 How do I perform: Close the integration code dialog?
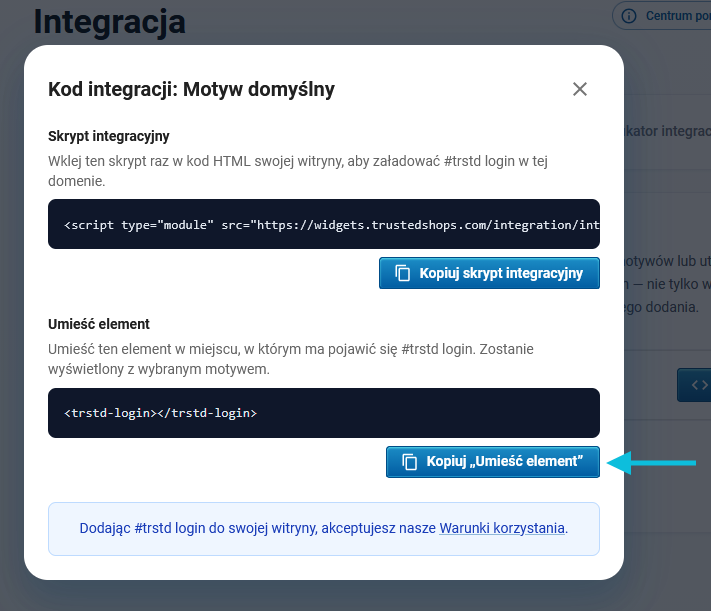pyautogui.click(x=580, y=89)
